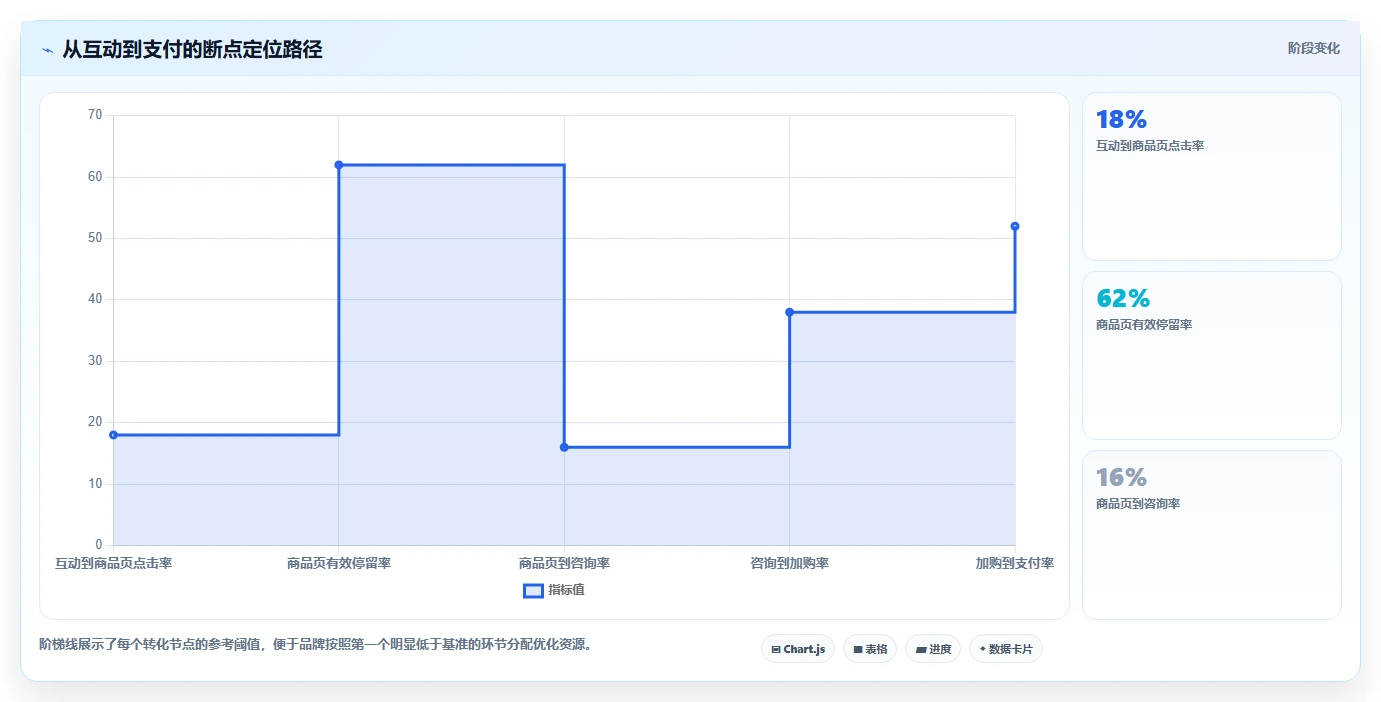The width and height of the screenshot is (1381, 702).
Task: Open the 18% 互动到商品页点击率 card
Action: pos(1212,177)
